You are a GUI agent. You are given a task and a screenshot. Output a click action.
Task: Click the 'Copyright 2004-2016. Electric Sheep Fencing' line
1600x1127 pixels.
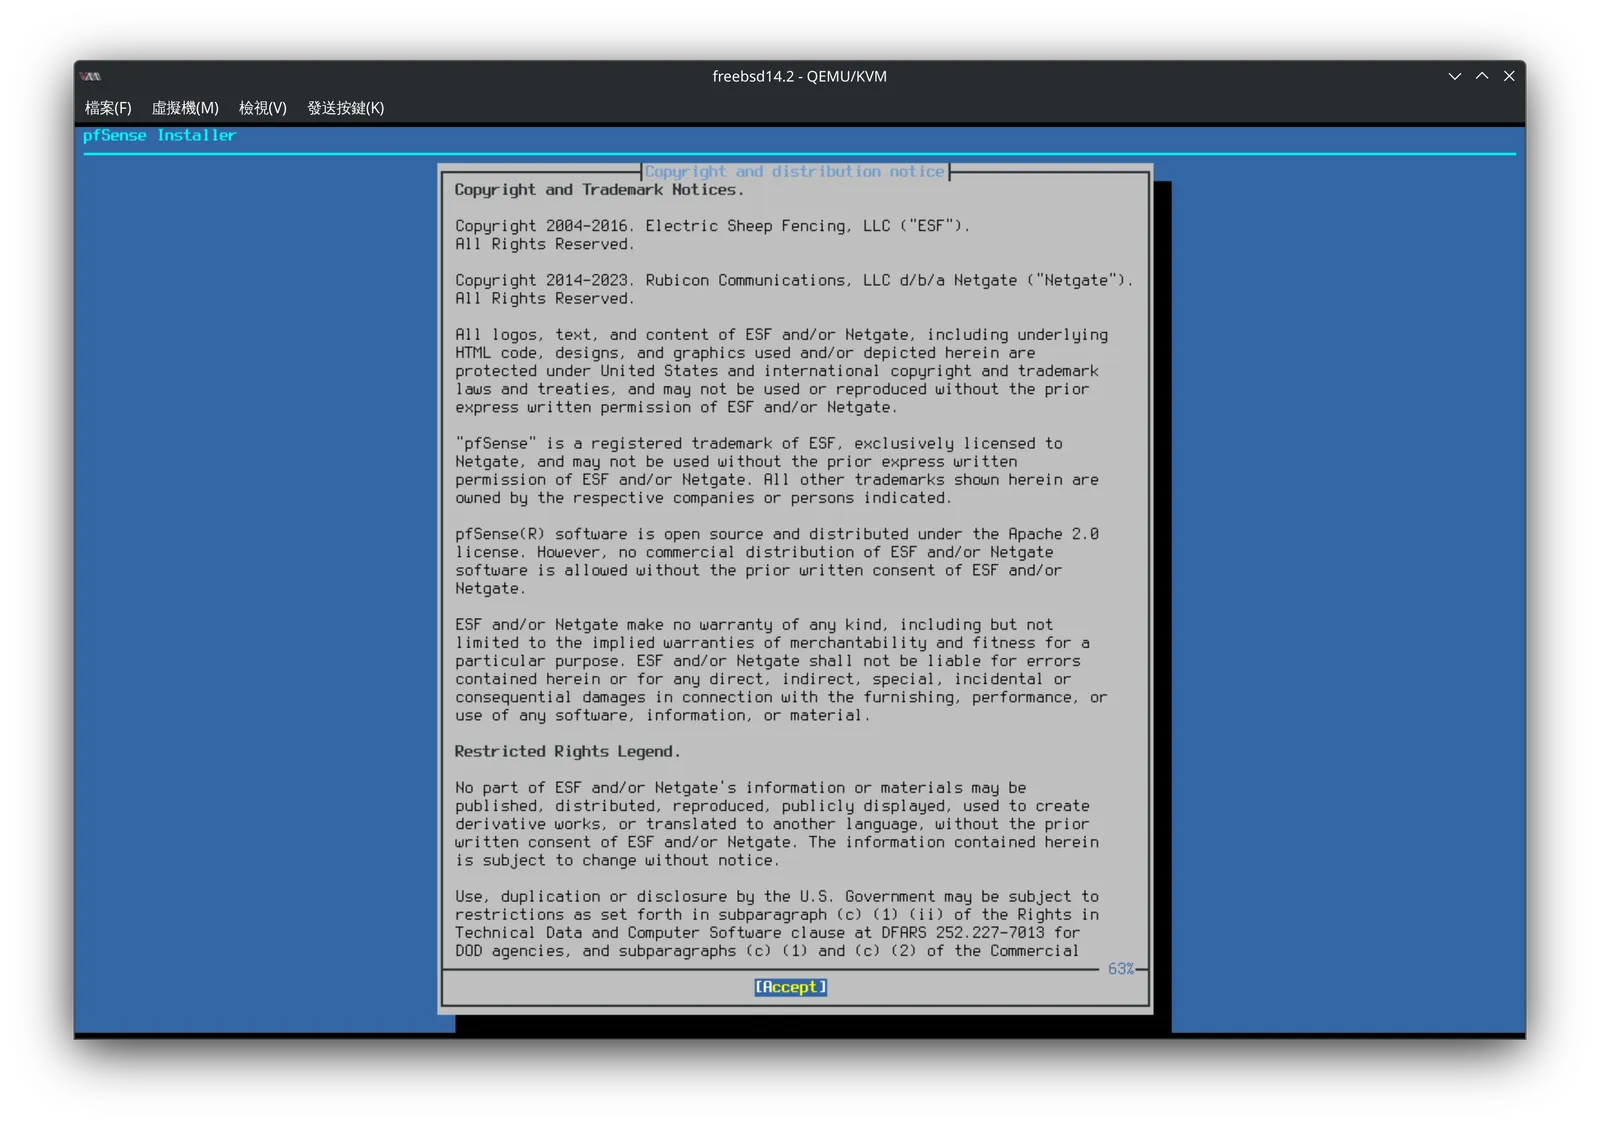712,226
